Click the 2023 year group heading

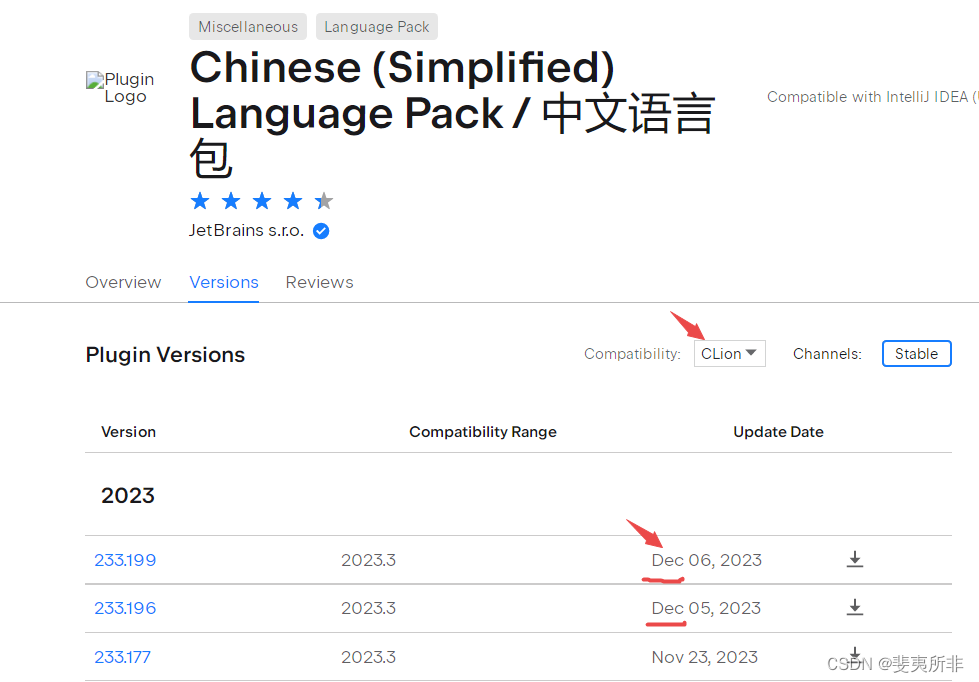point(127,495)
